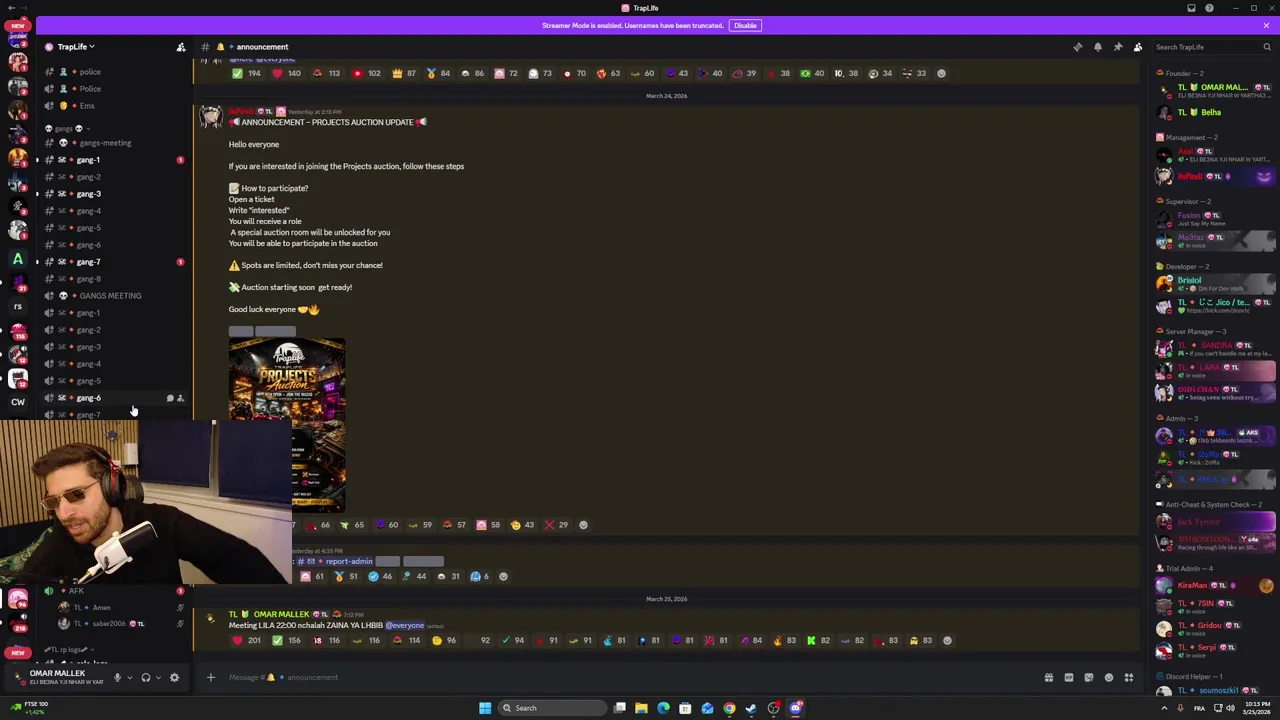
Task: Show pinned messages with the pin icon
Action: click(1117, 47)
